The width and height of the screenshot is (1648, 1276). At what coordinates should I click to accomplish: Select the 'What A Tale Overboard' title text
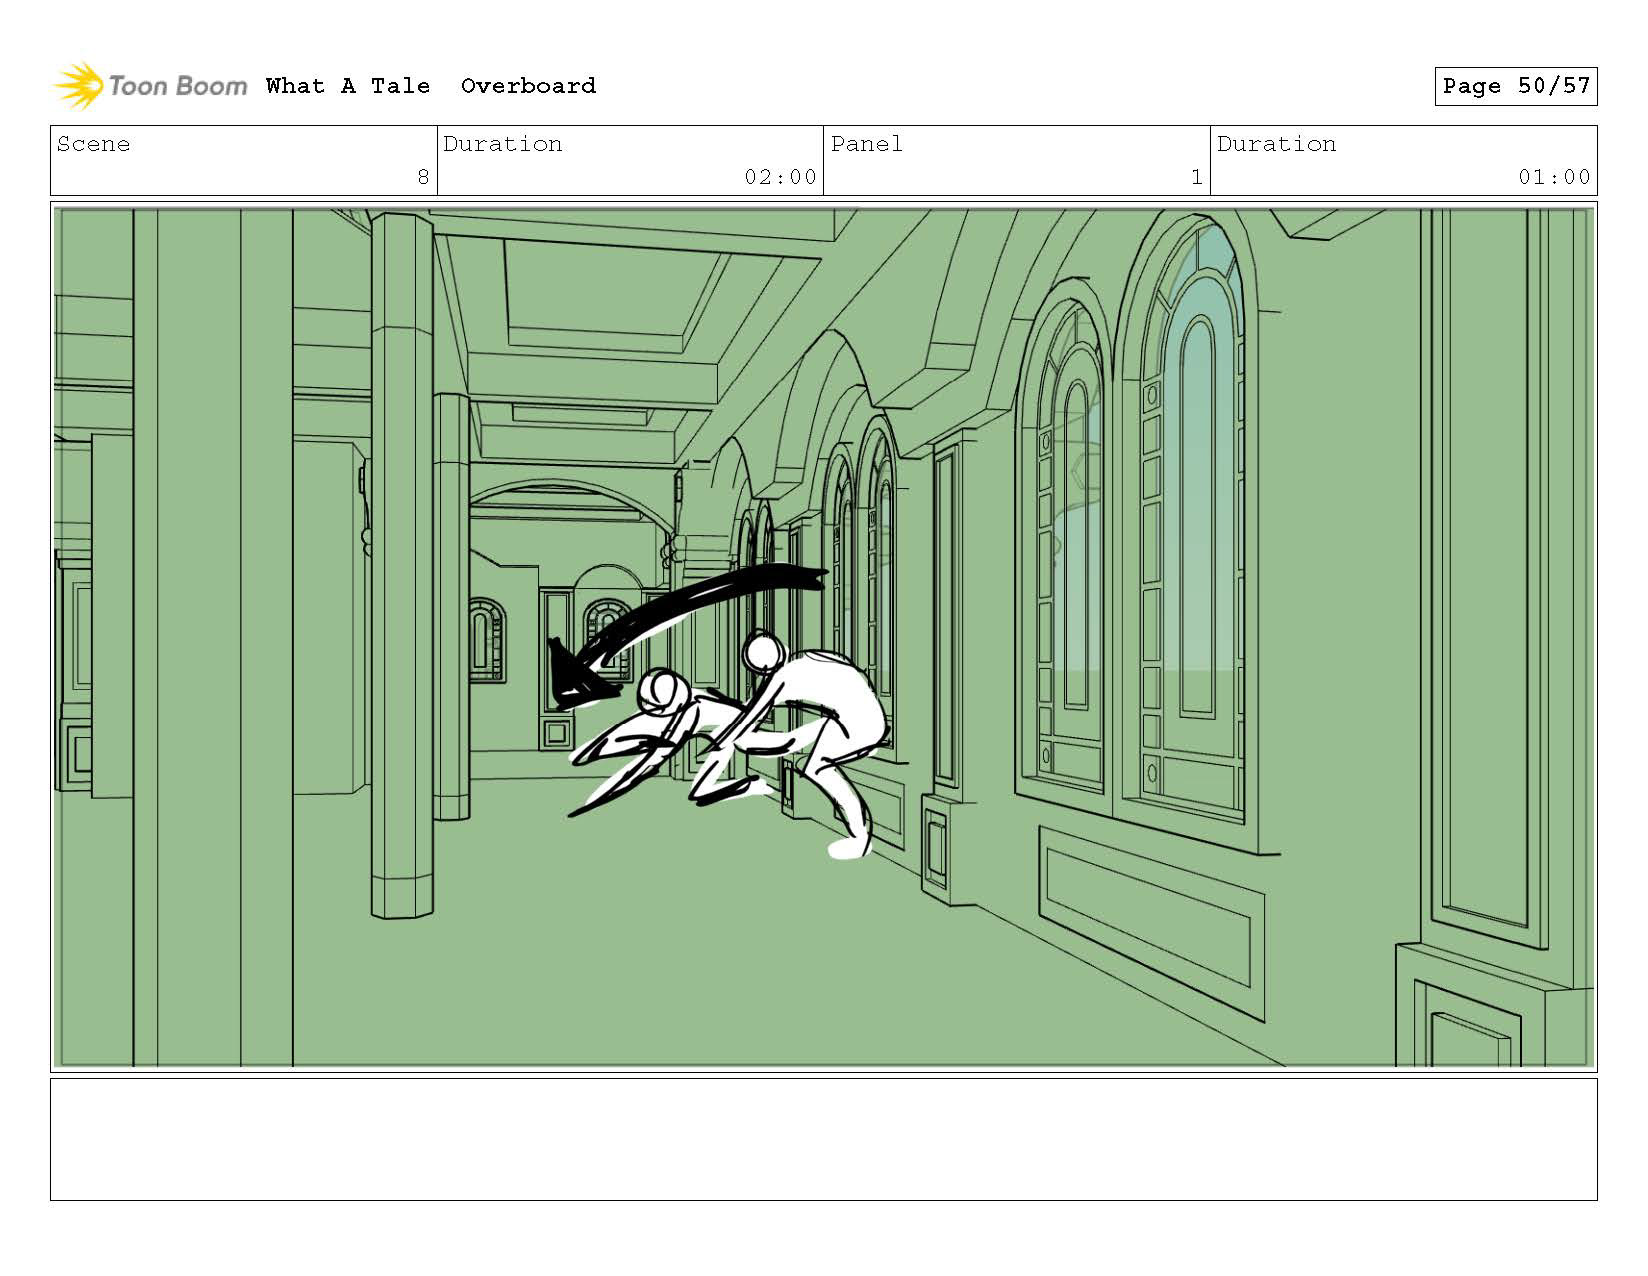pyautogui.click(x=431, y=86)
